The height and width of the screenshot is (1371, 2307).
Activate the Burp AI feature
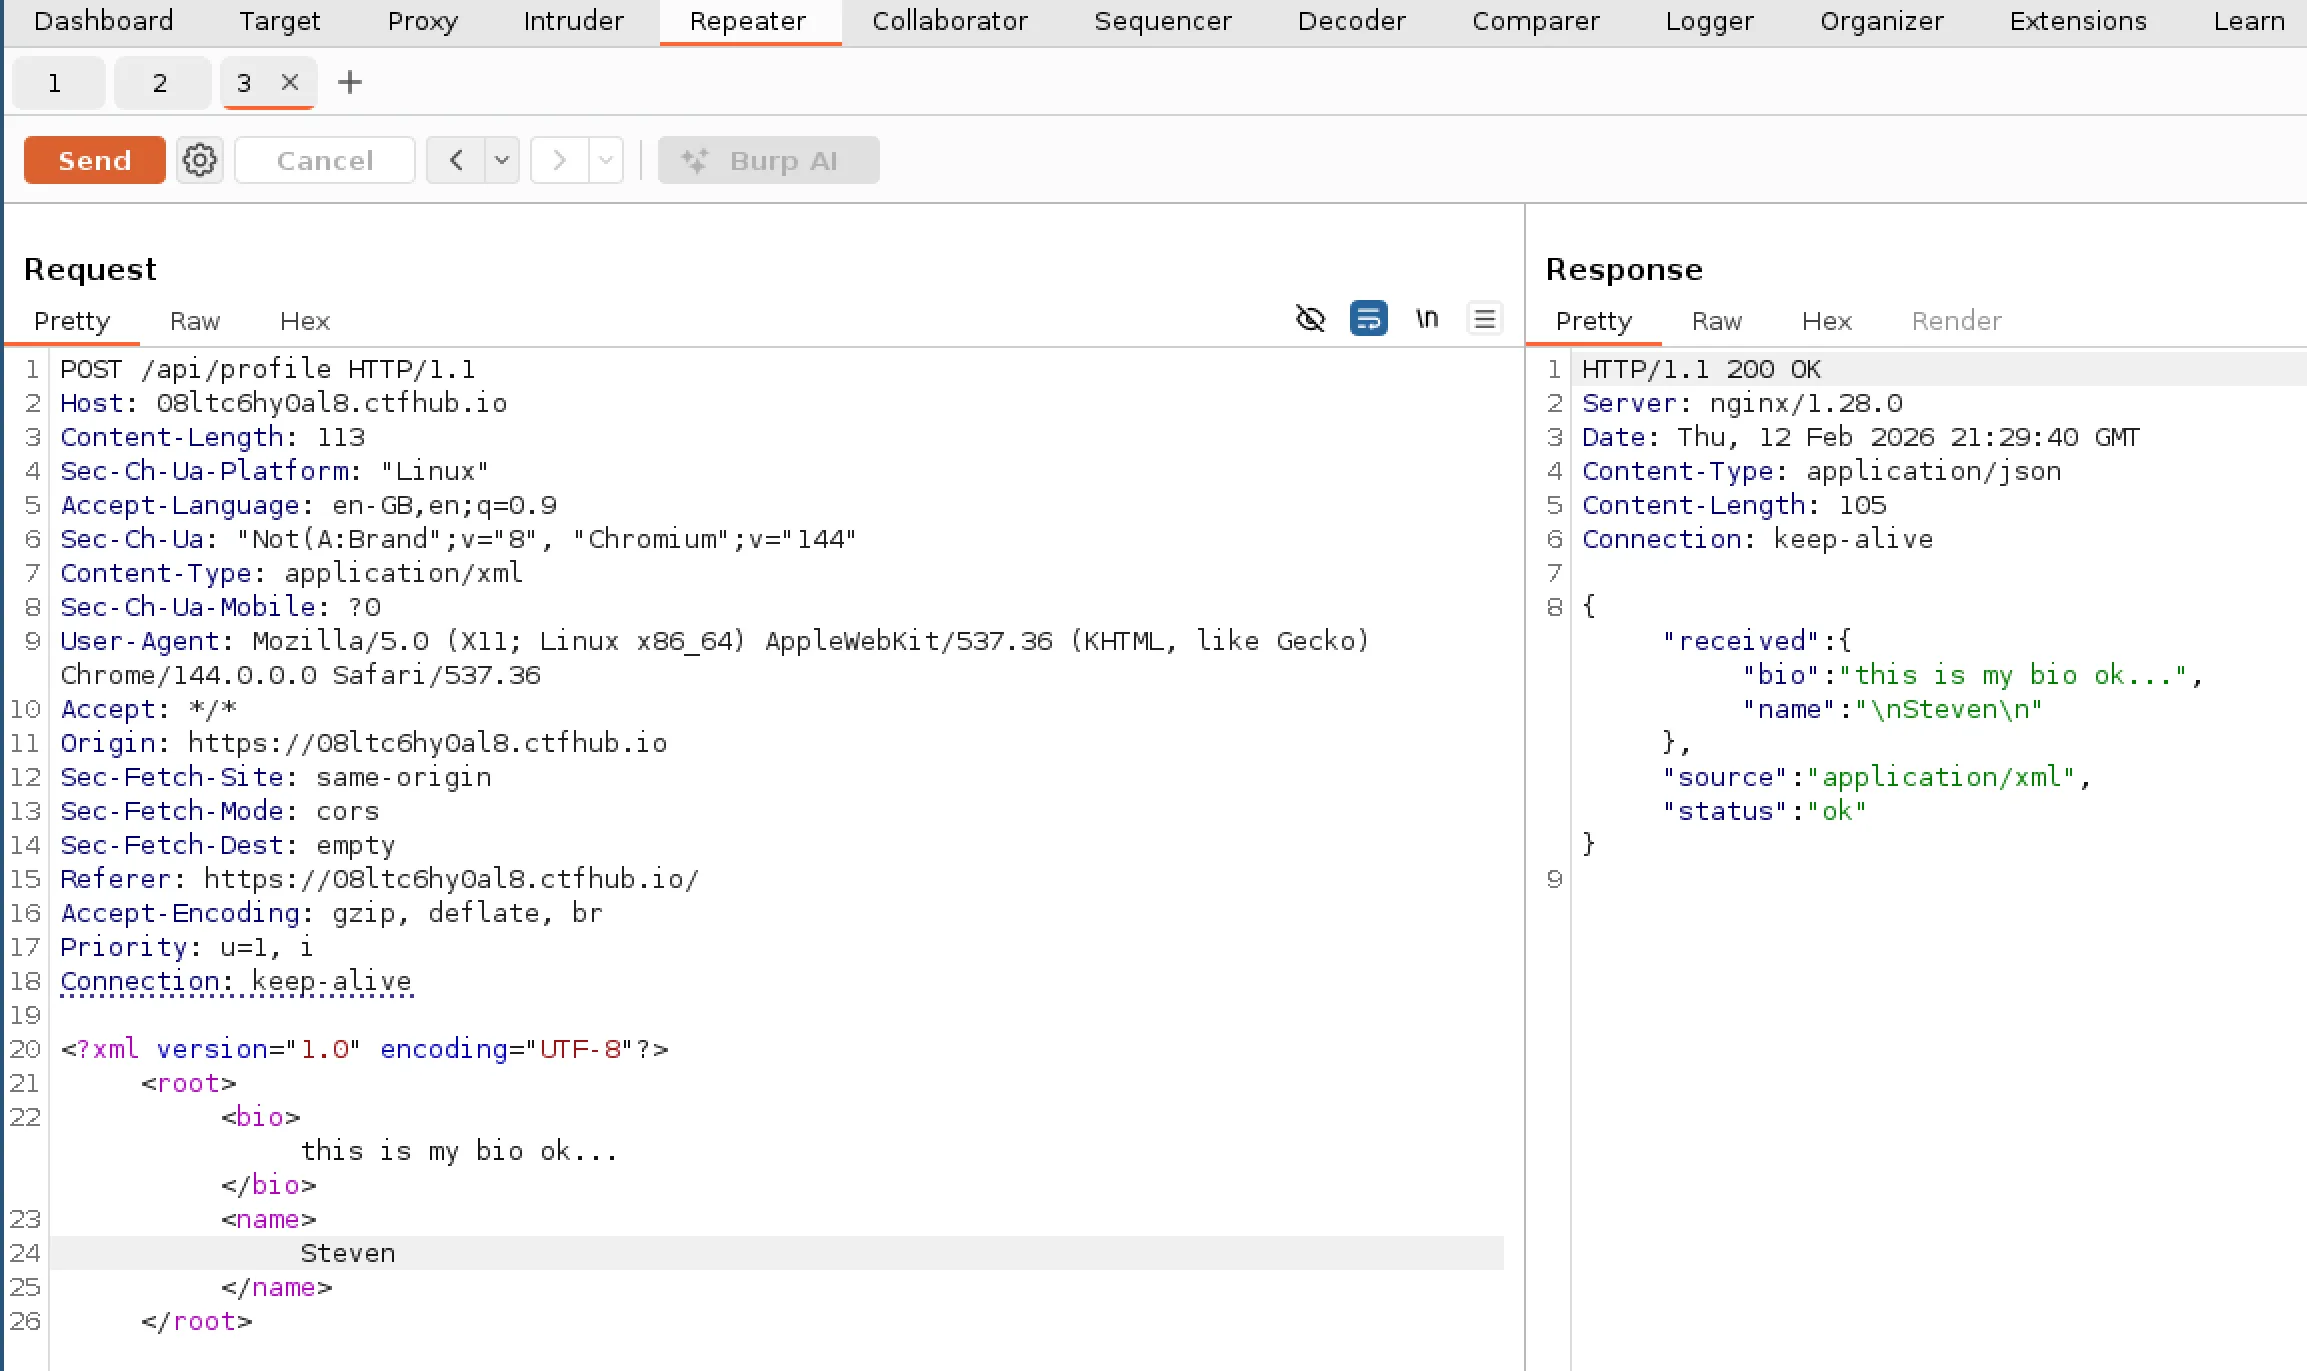point(768,159)
